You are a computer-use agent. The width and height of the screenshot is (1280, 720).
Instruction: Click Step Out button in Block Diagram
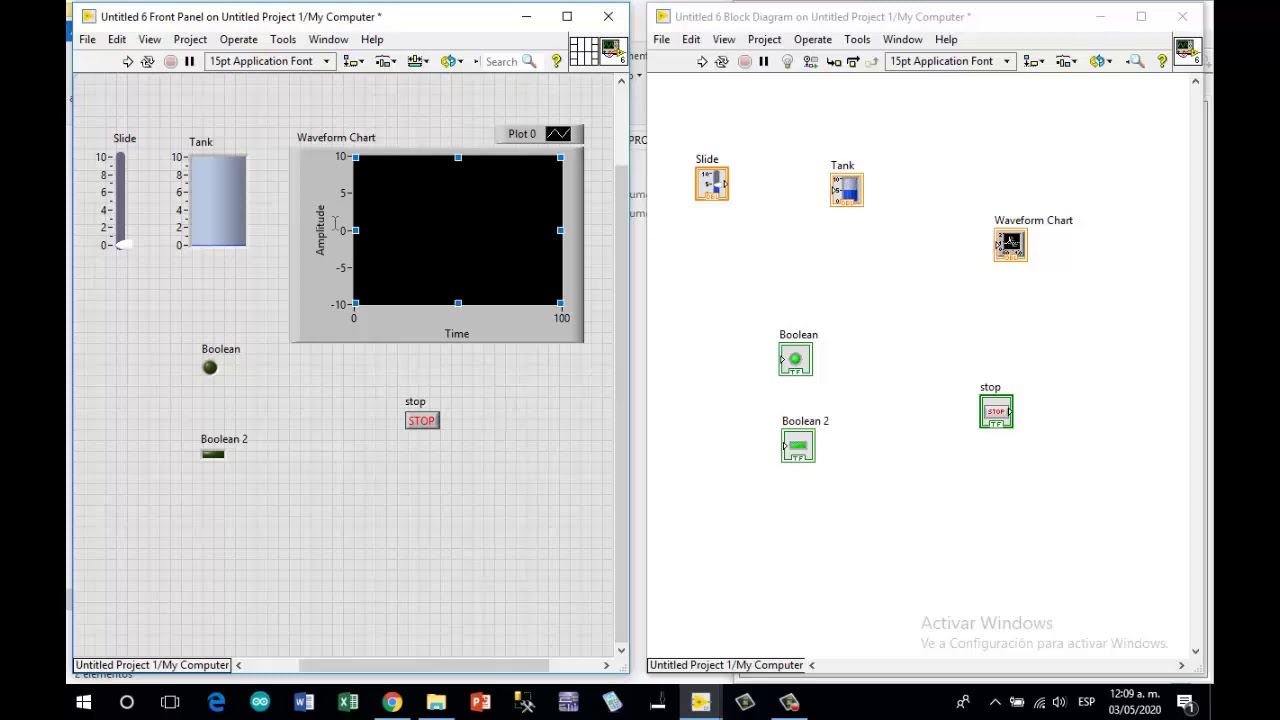[872, 62]
